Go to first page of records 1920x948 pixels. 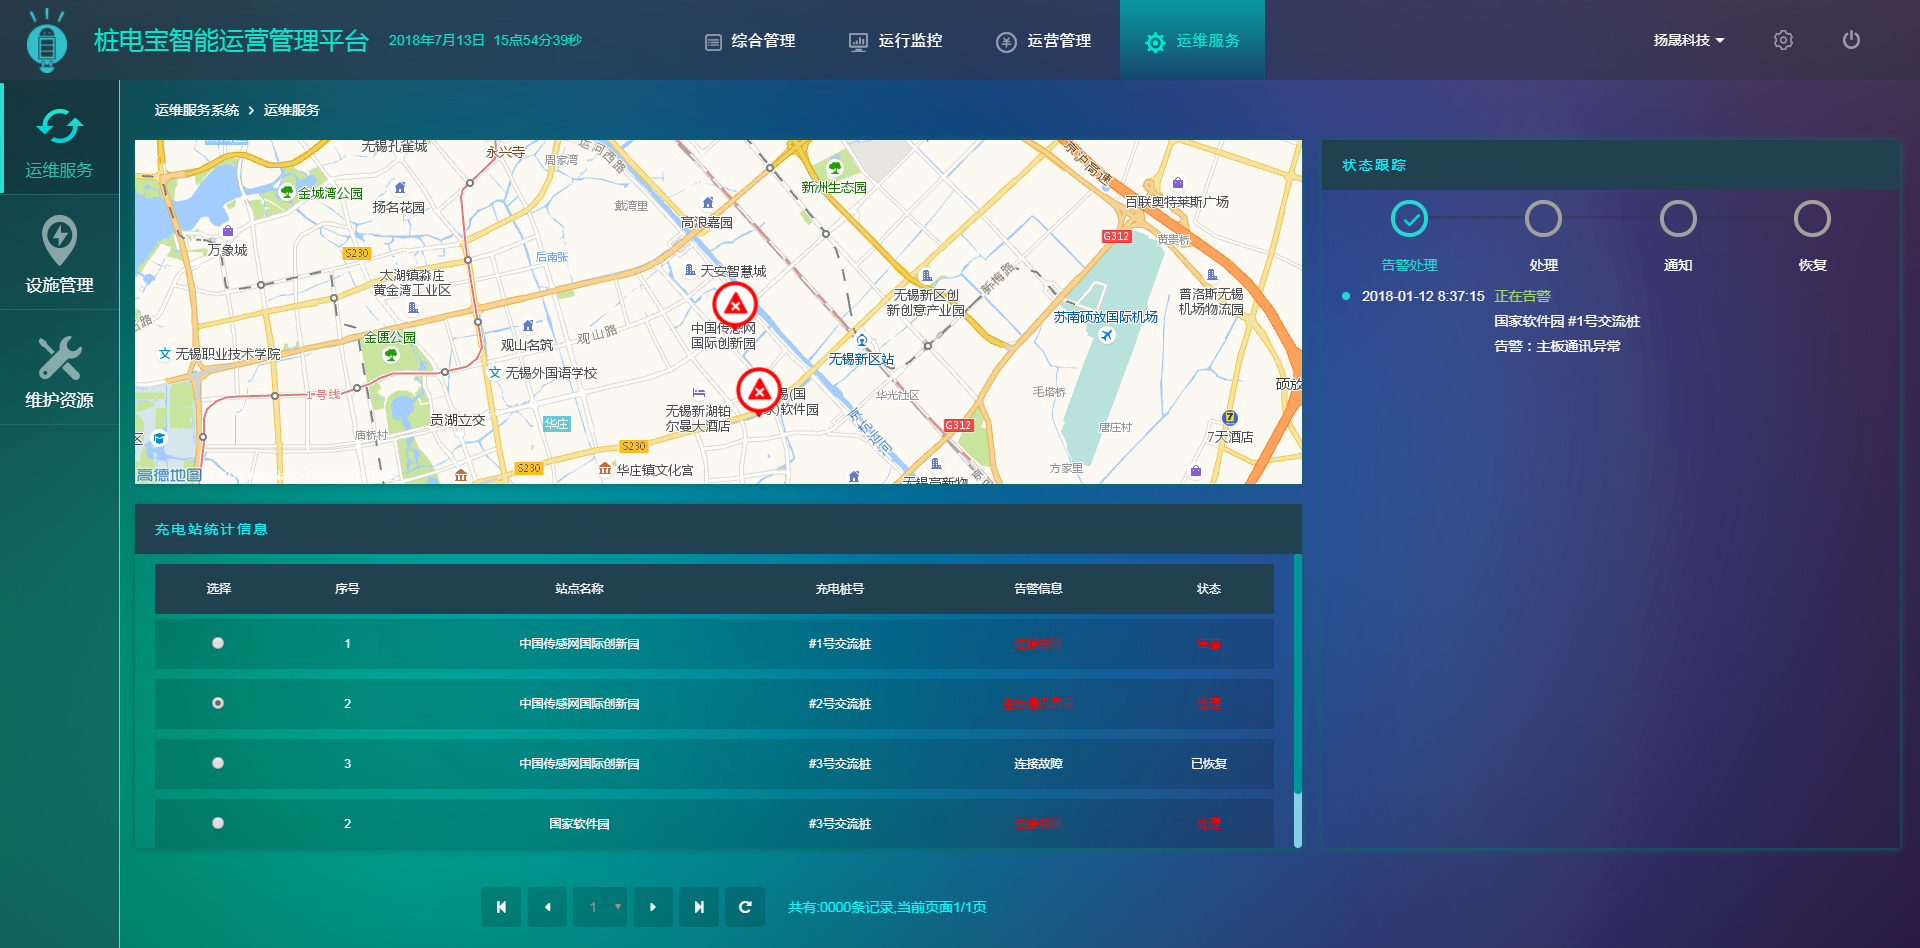[x=501, y=907]
